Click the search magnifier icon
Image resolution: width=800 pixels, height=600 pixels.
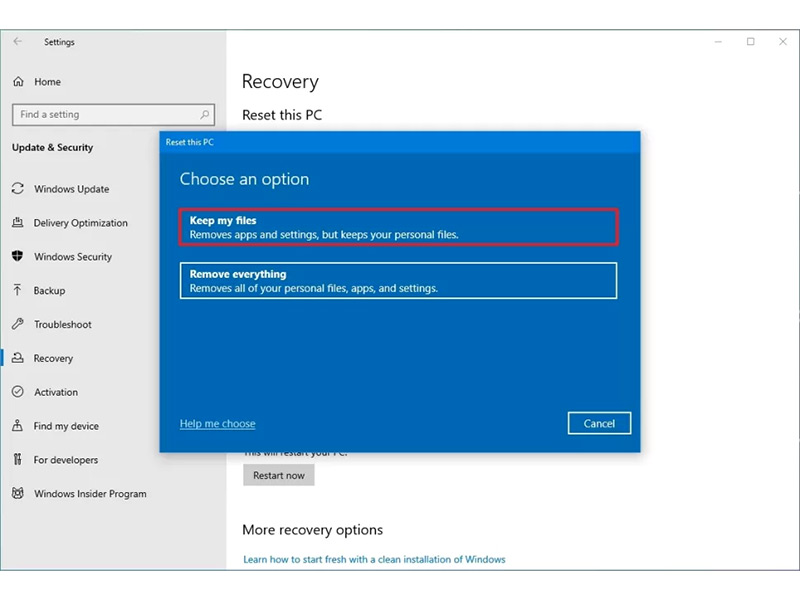(205, 114)
